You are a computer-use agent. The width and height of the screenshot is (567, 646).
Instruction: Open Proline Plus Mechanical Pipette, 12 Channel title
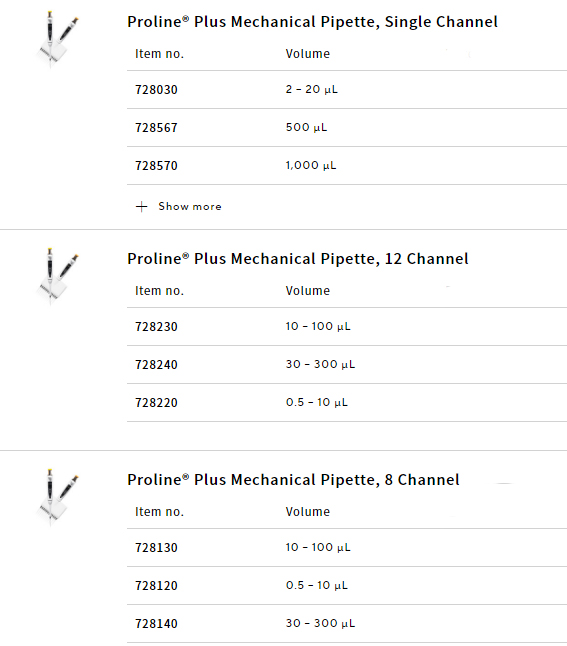[298, 259]
